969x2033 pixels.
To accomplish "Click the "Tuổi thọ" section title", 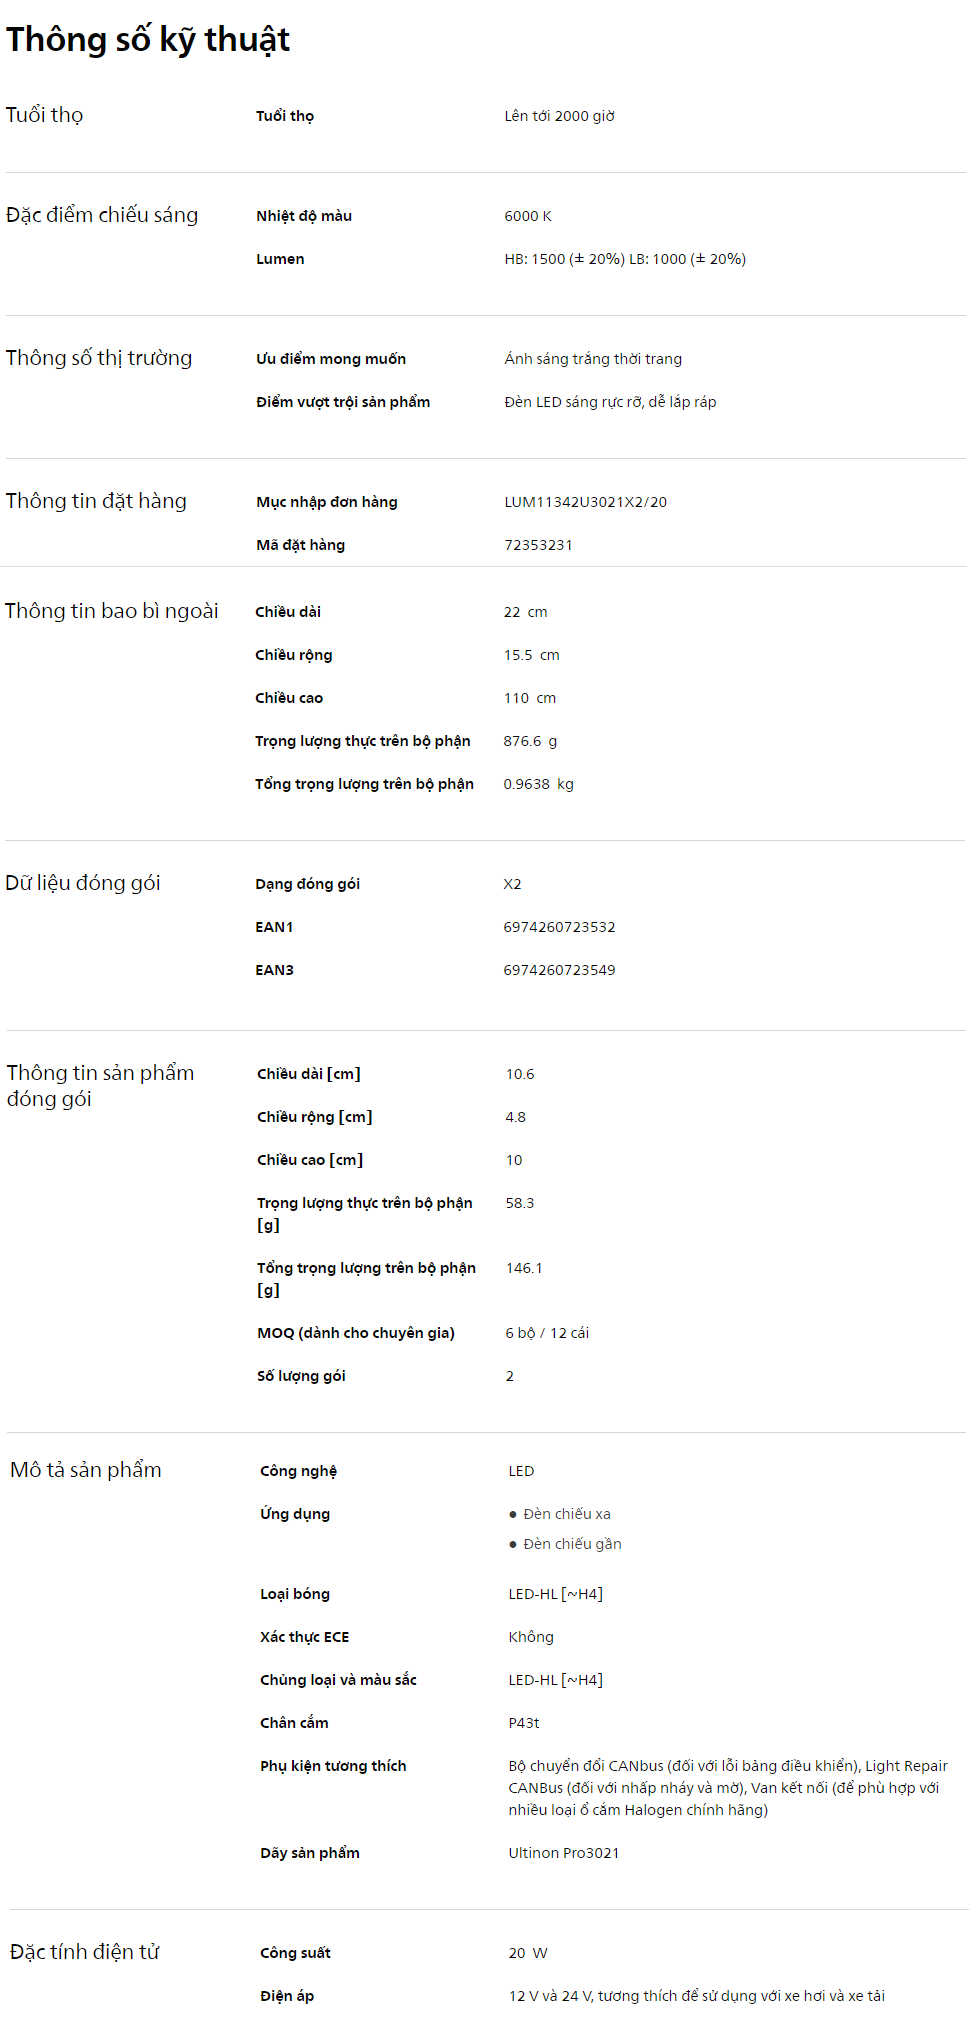I will [45, 115].
